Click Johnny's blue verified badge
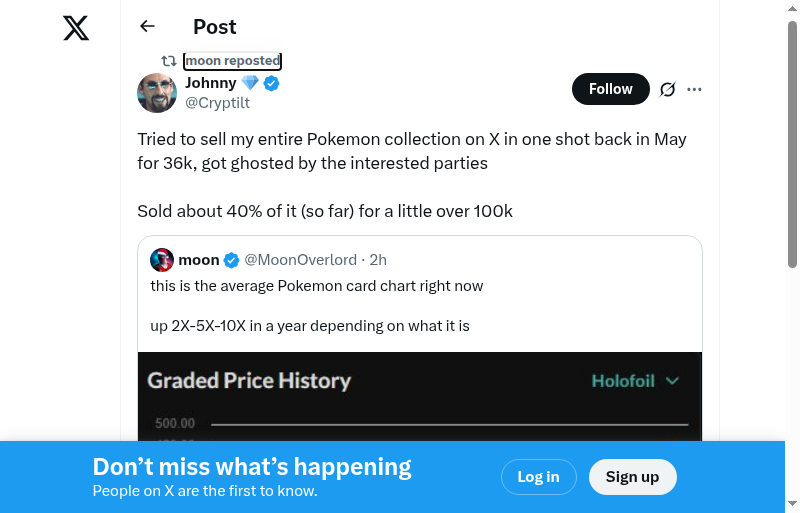800x513 pixels. 271,83
